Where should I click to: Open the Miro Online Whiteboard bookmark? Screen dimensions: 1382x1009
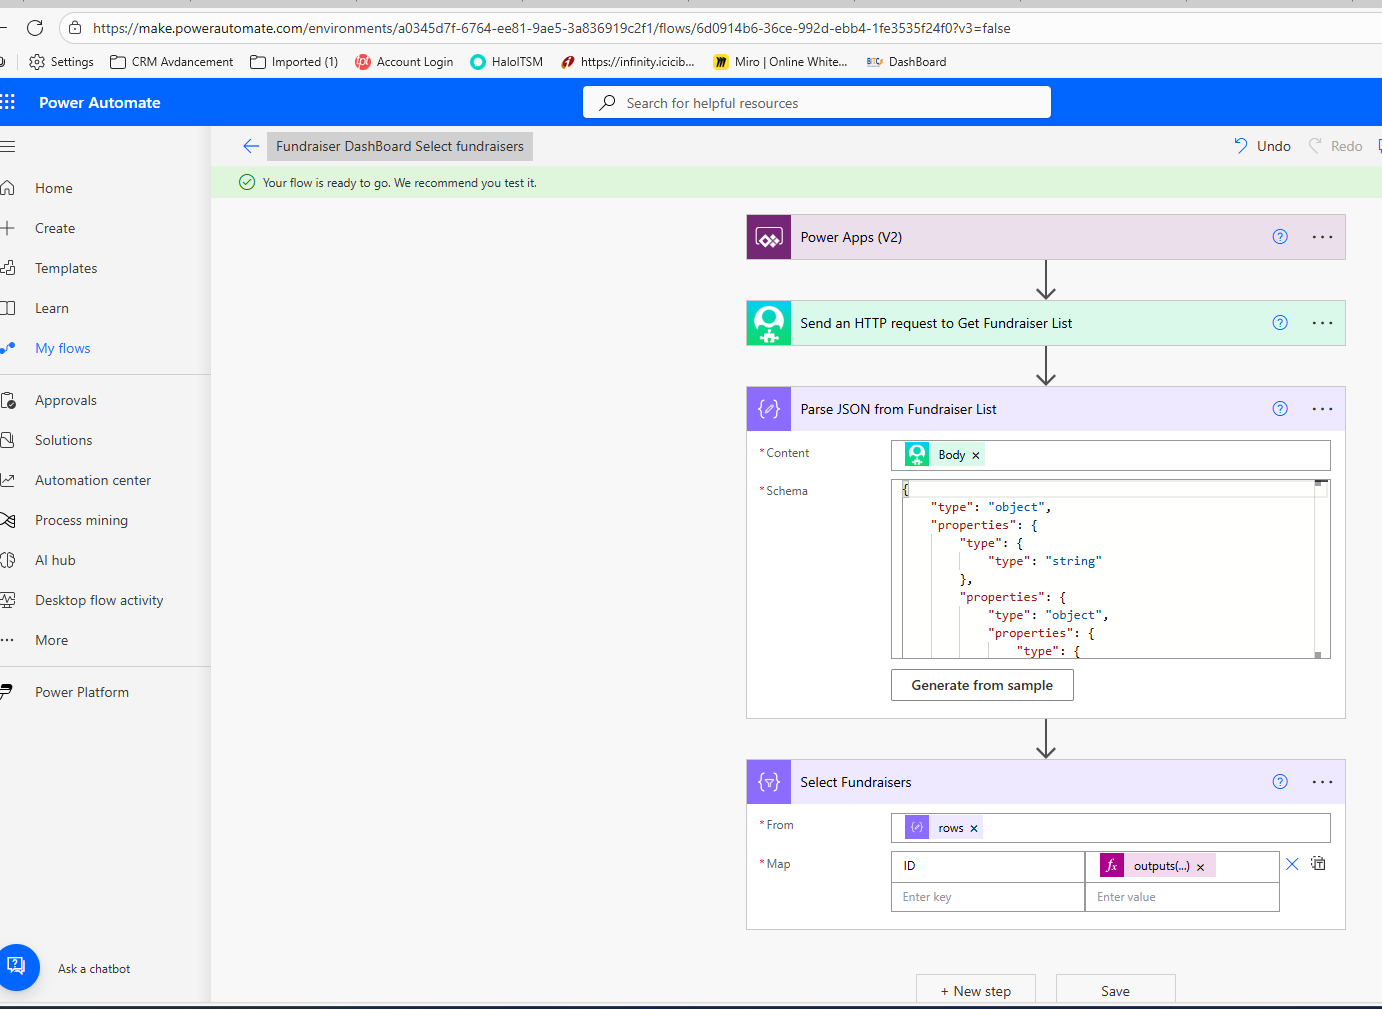coord(781,62)
